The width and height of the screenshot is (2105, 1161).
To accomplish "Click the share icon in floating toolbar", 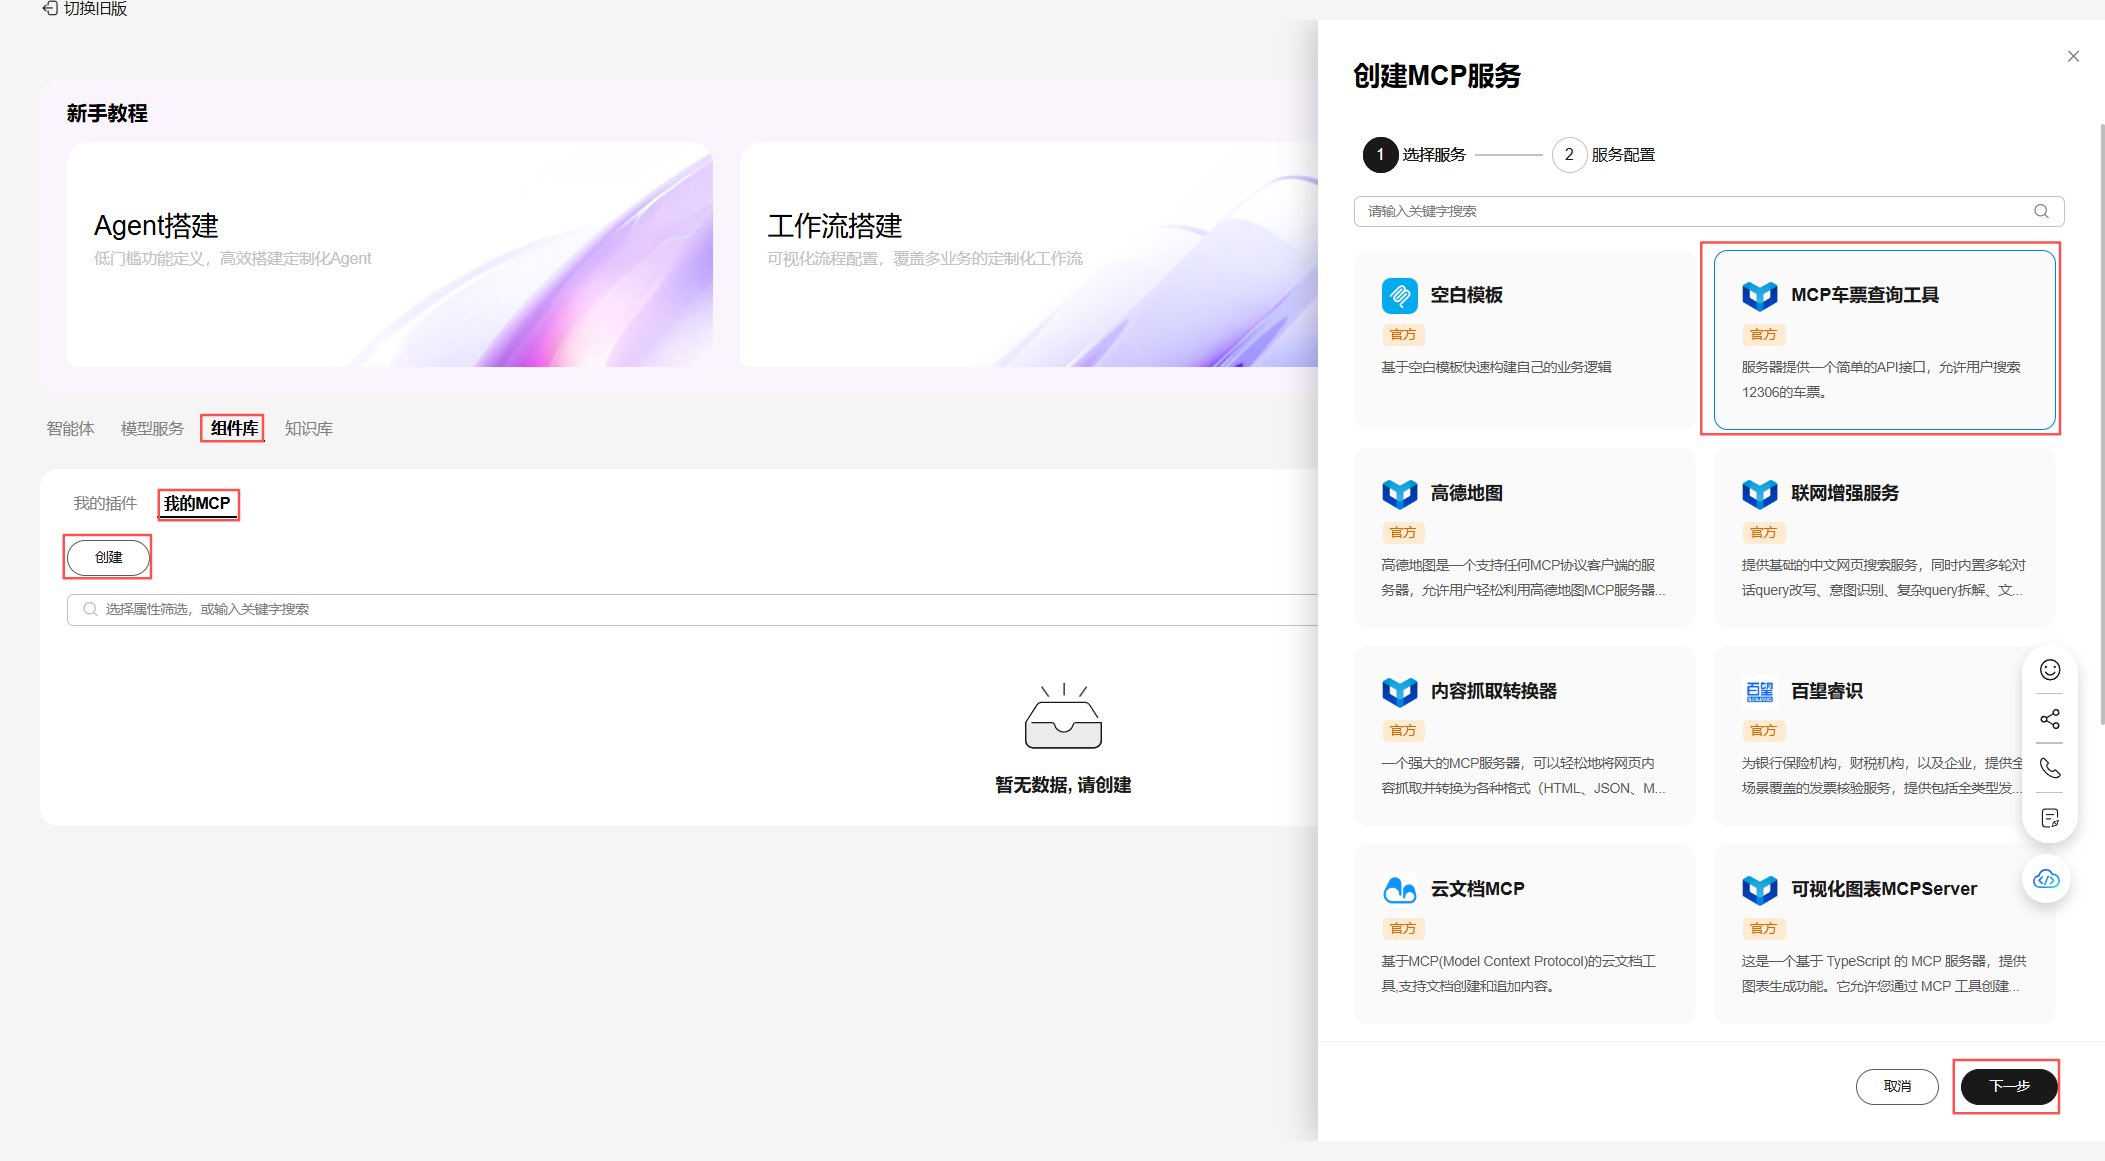I will [2050, 719].
